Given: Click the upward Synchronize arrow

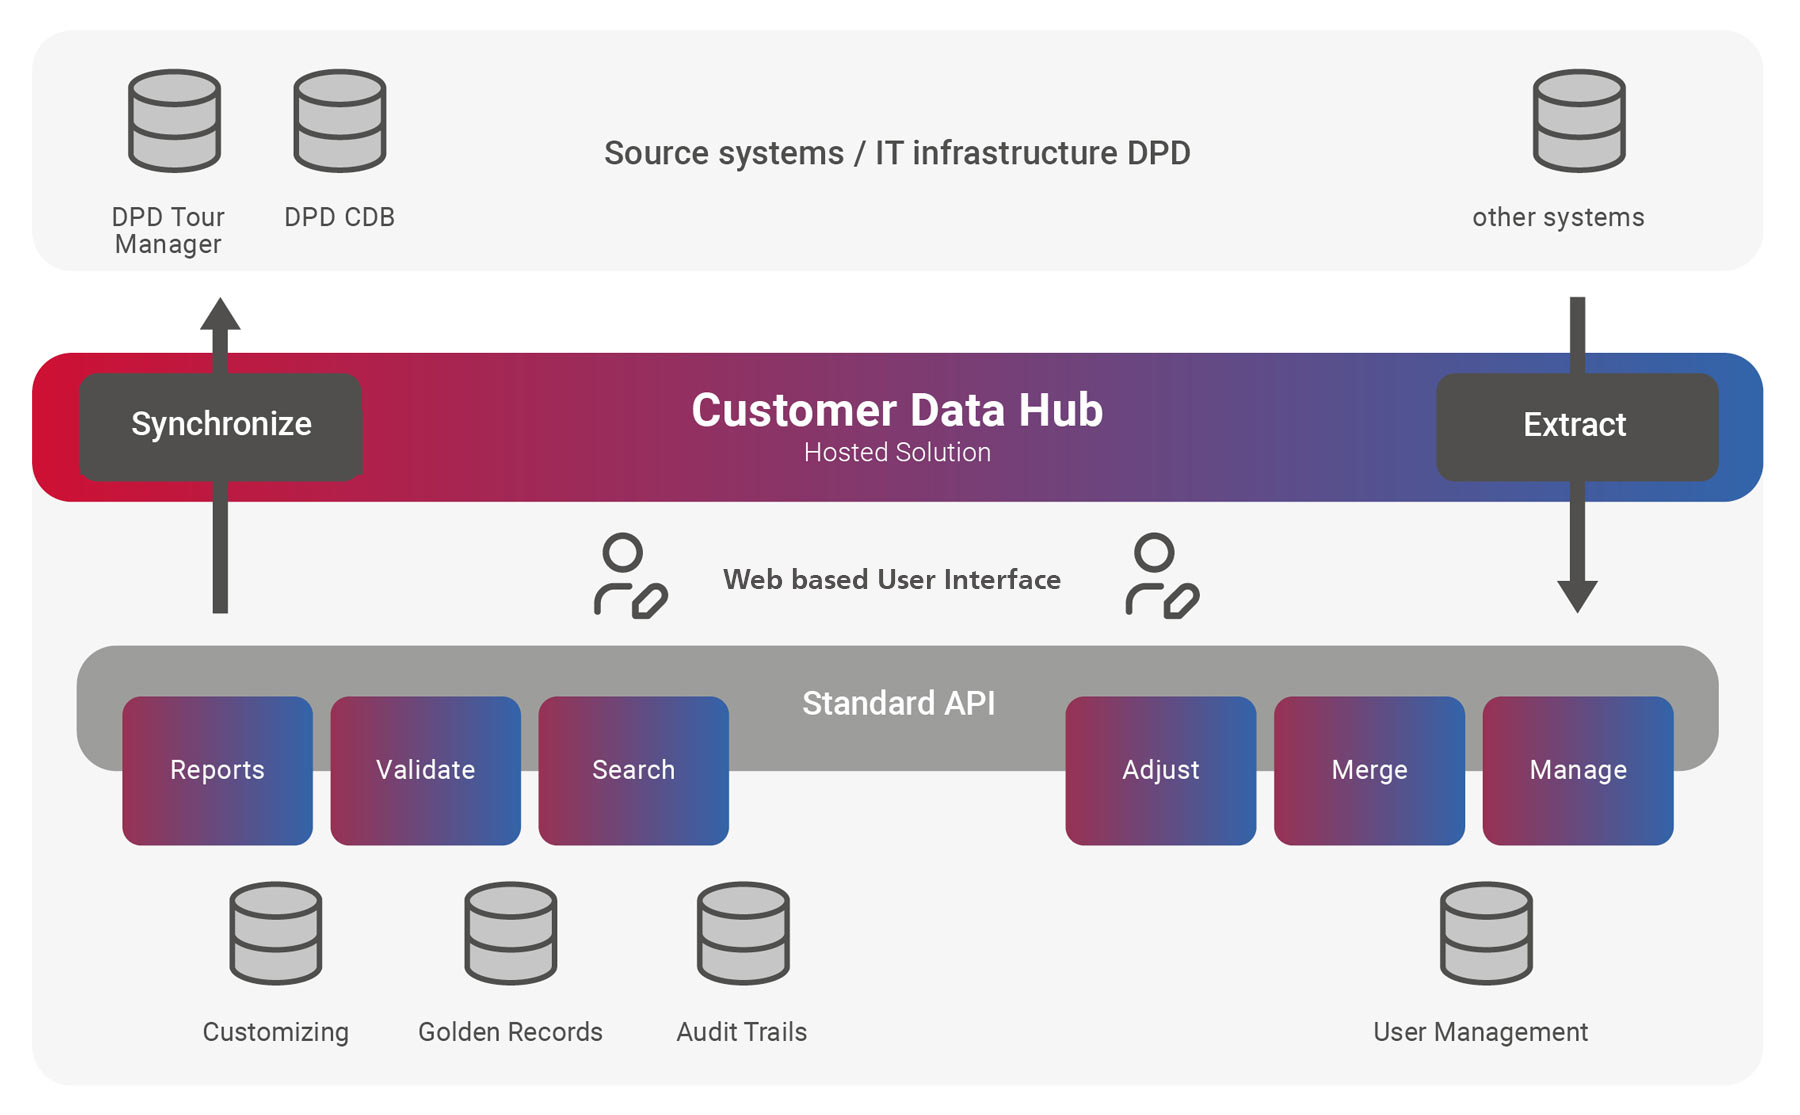Looking at the screenshot, I should (x=221, y=320).
